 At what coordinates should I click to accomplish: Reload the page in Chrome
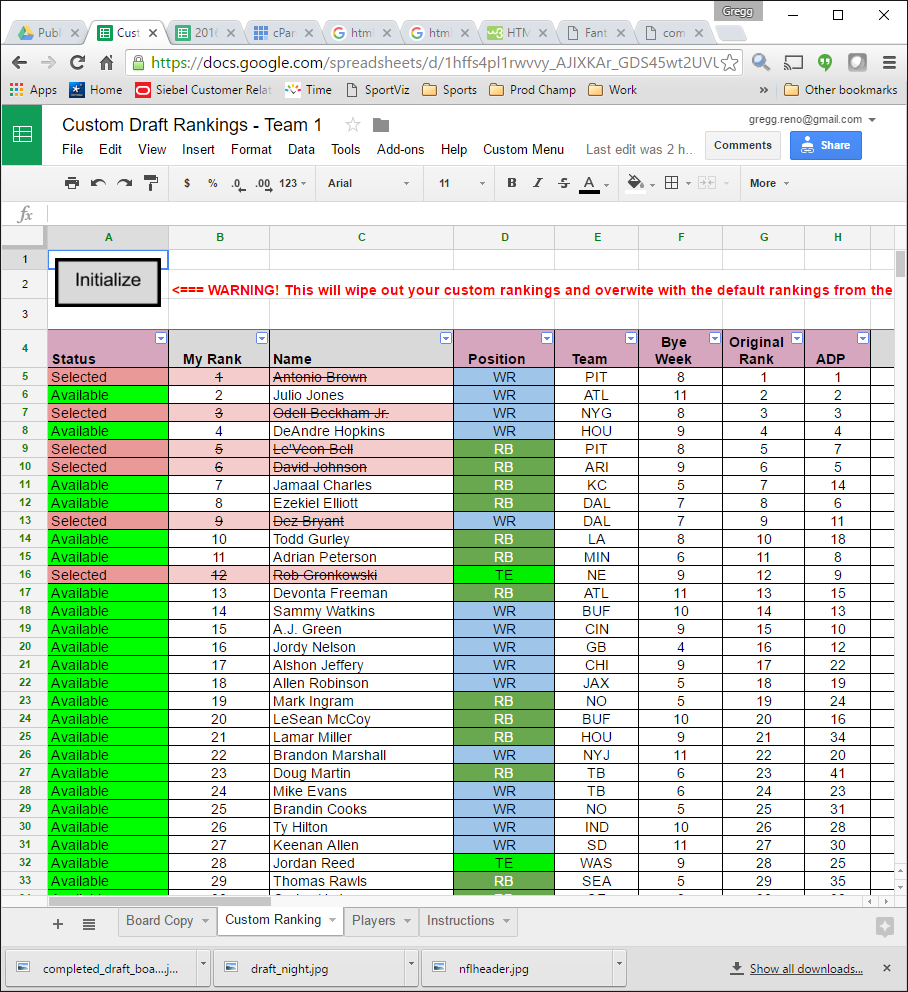click(x=77, y=63)
